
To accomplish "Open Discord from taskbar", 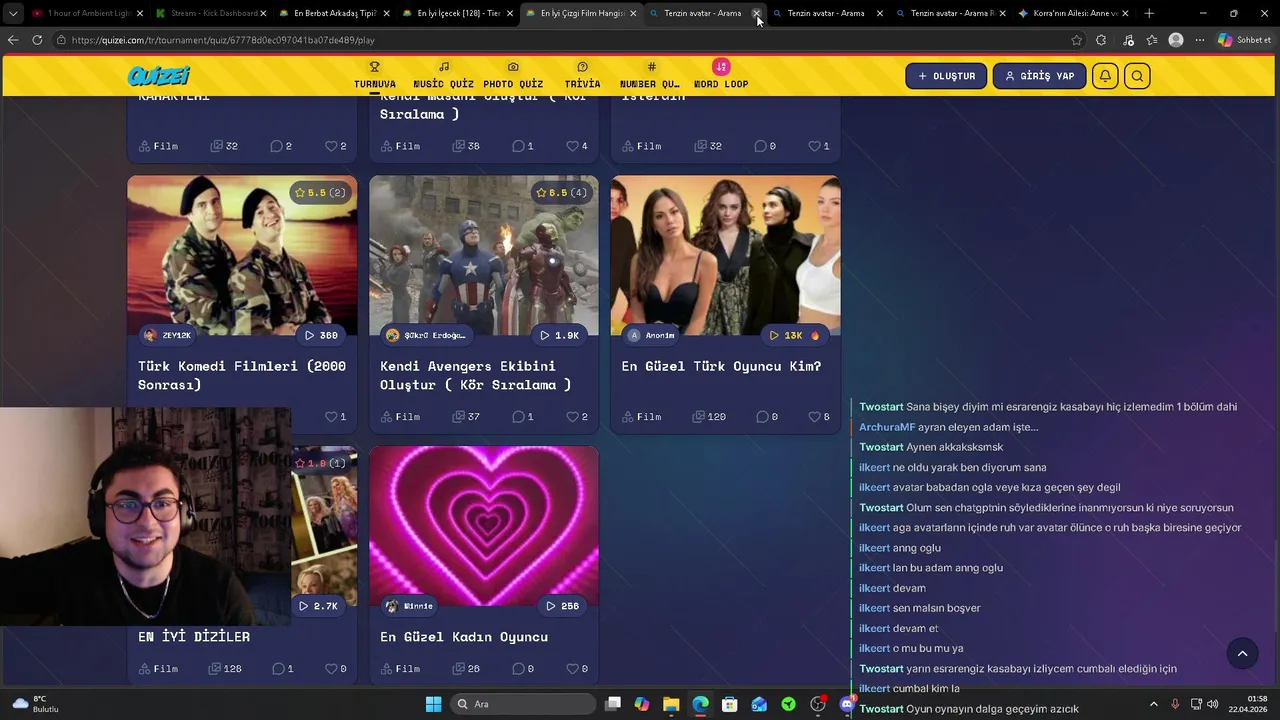I will click(x=848, y=704).
